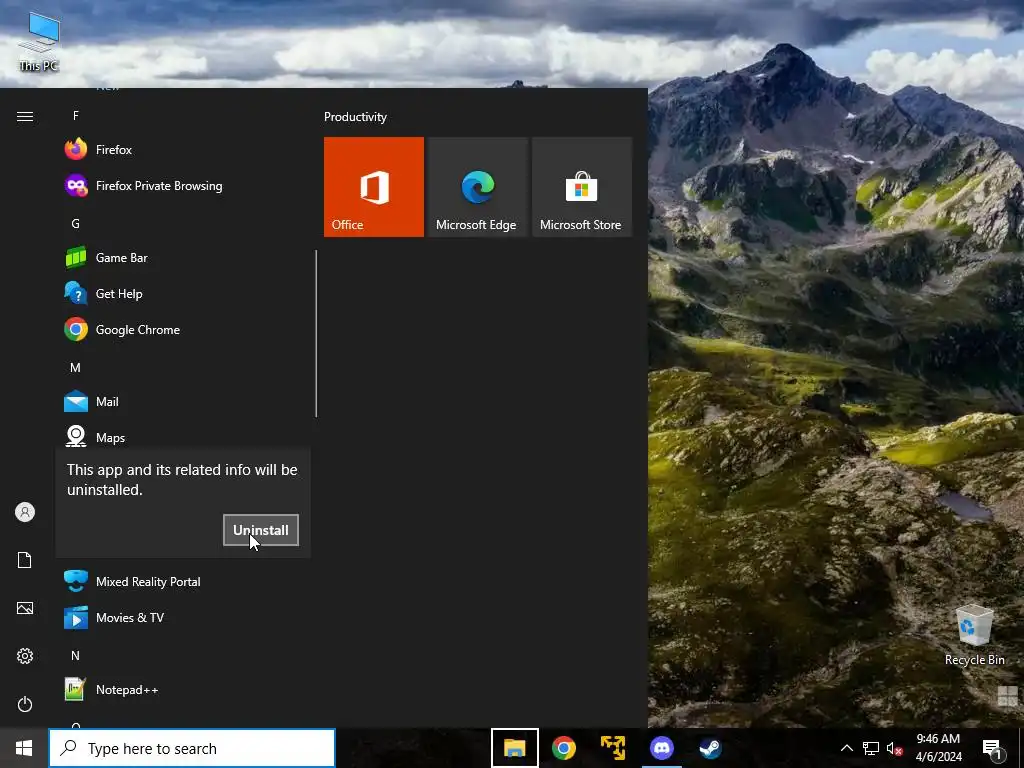Click the Power icon in Start
This screenshot has width=1024, height=768.
pos(25,704)
